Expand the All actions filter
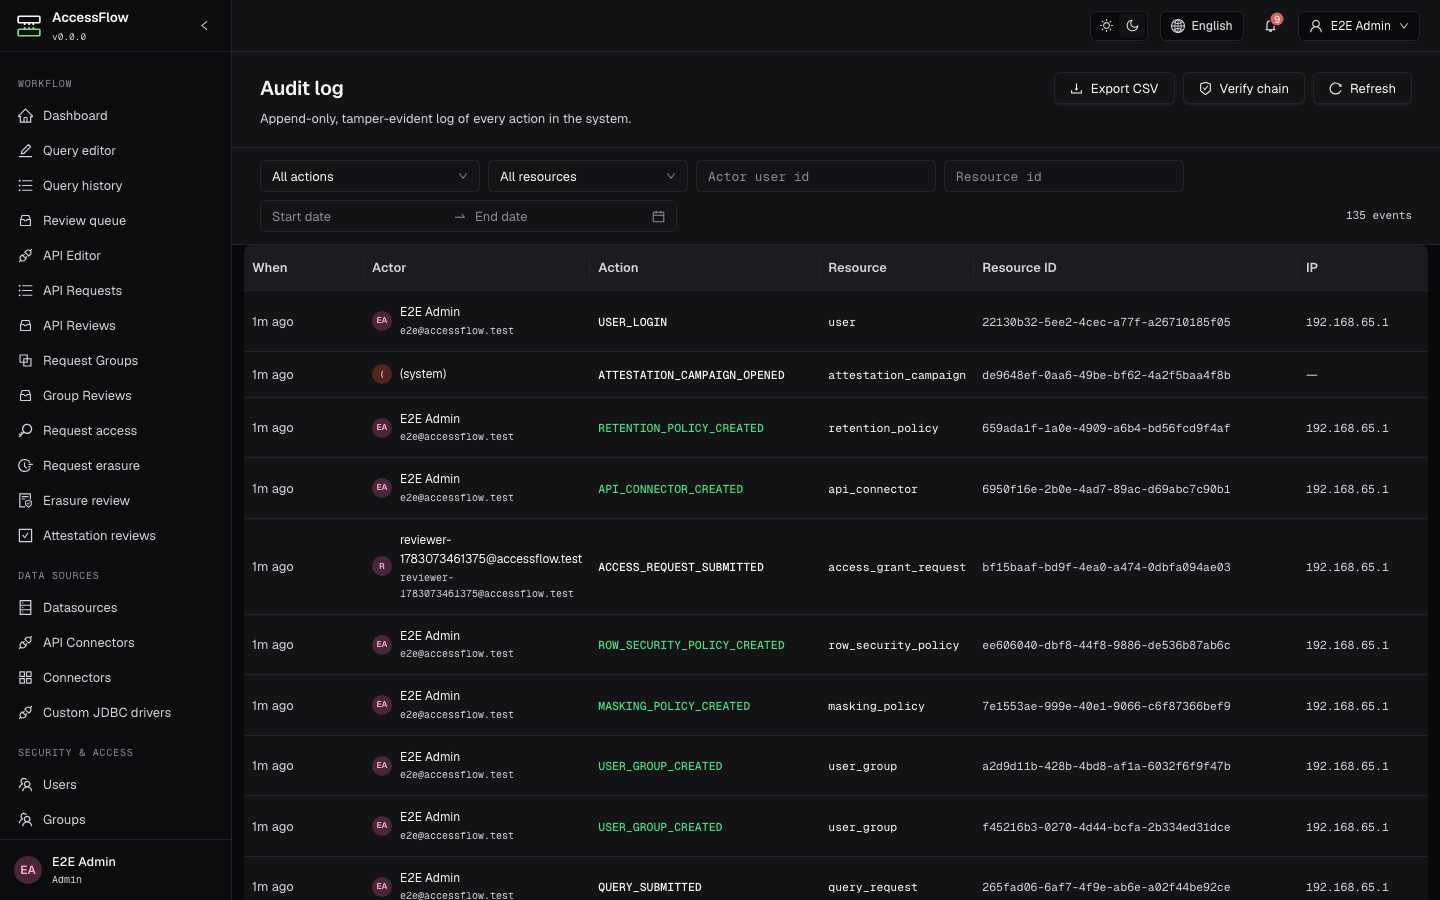The height and width of the screenshot is (900, 1440). pyautogui.click(x=370, y=176)
